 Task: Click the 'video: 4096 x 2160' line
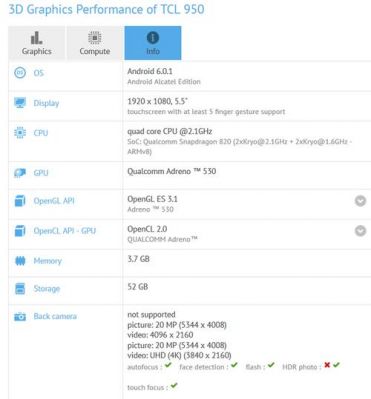(x=160, y=335)
